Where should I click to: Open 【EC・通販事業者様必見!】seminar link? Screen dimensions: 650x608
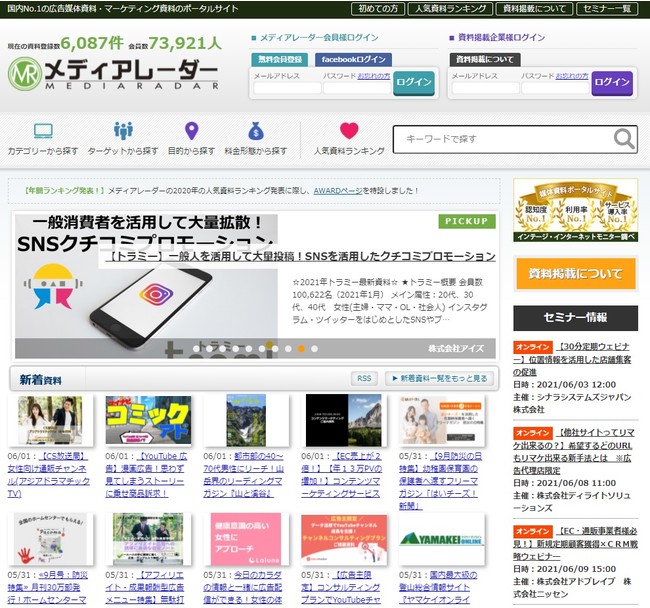tap(575, 543)
